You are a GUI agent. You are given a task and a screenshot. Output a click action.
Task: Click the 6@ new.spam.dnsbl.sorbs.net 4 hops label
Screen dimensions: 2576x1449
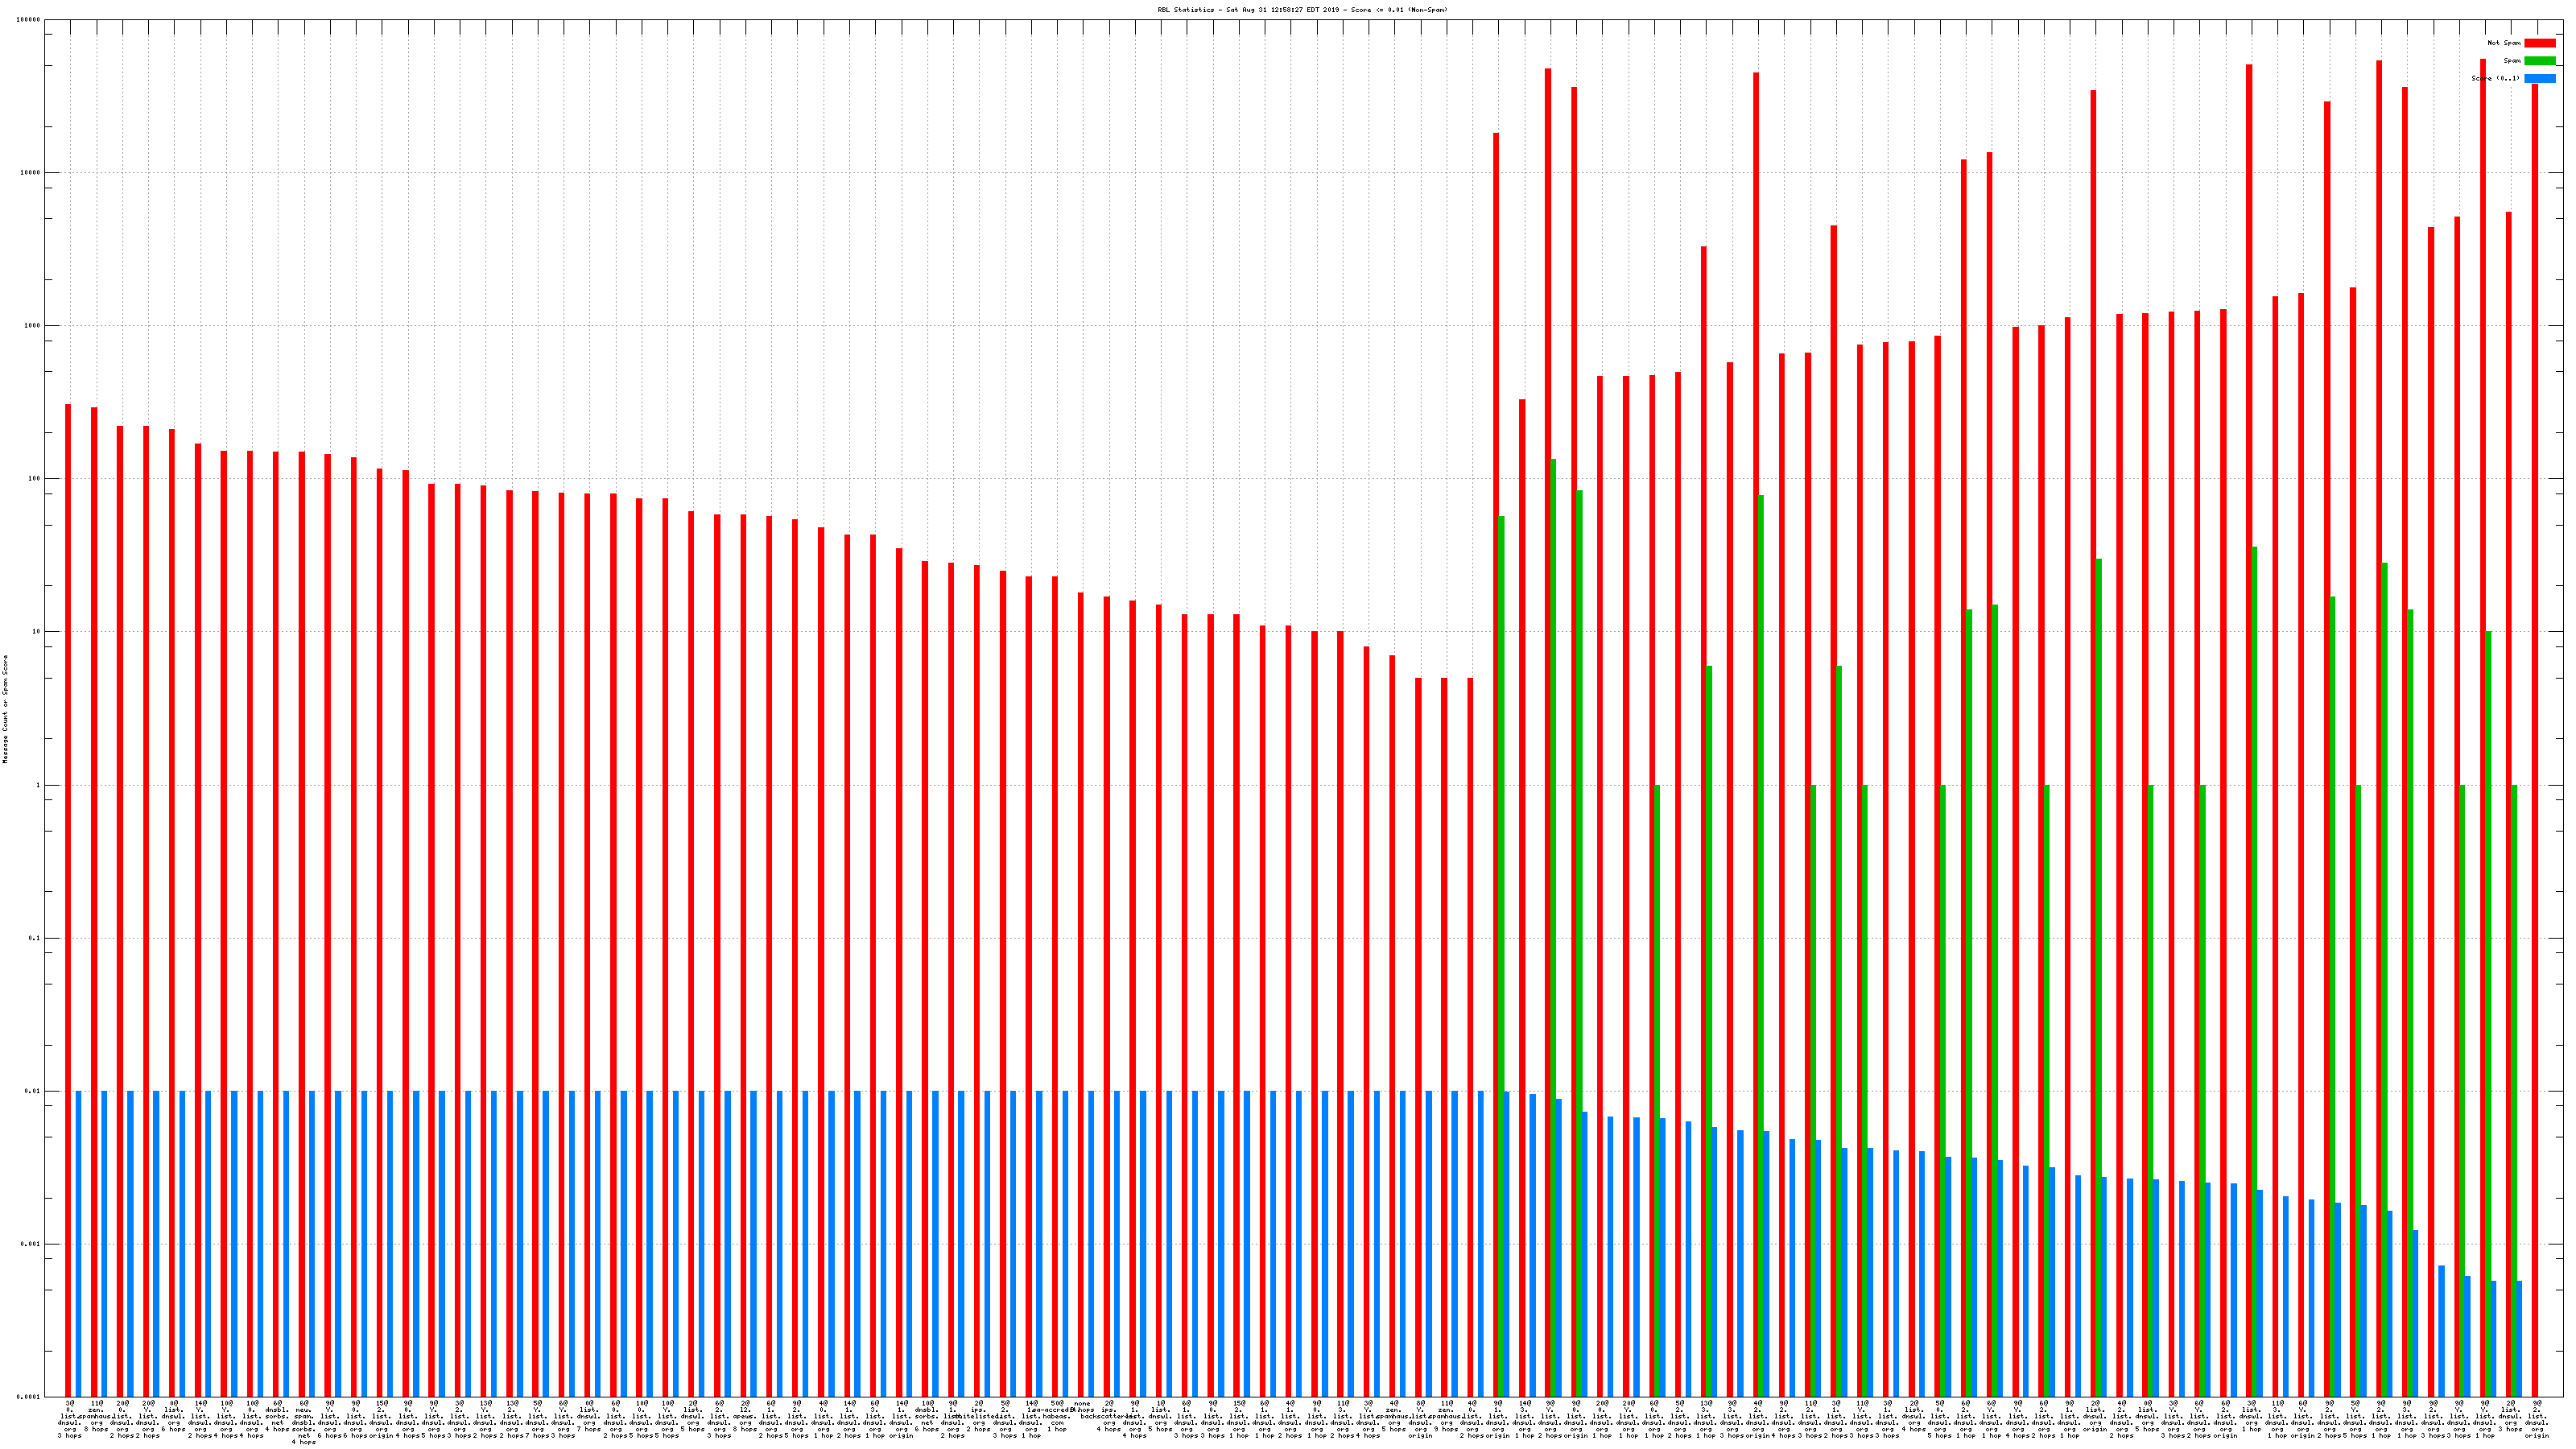point(304,1422)
